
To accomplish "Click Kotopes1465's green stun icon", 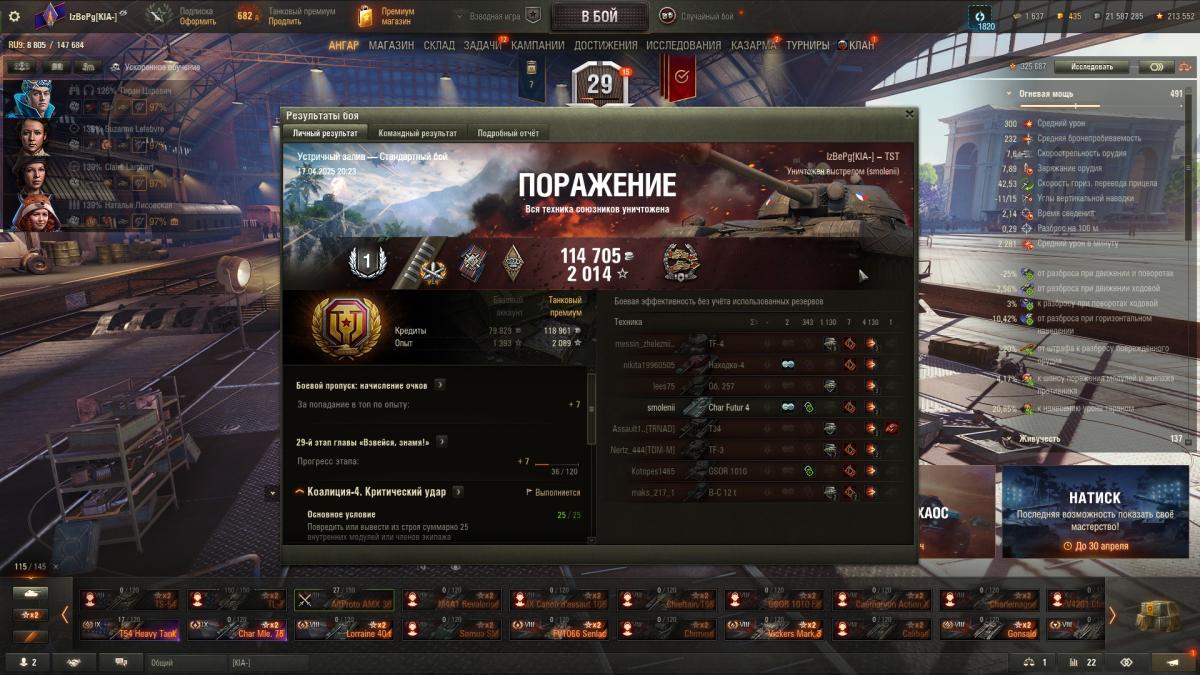I will click(x=808, y=471).
